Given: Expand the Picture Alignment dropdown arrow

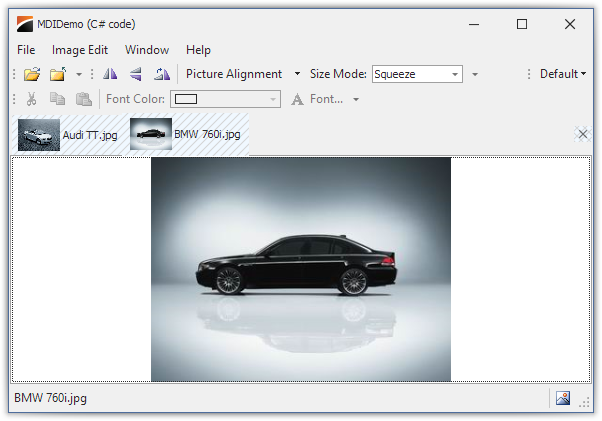Looking at the screenshot, I should 297,74.
